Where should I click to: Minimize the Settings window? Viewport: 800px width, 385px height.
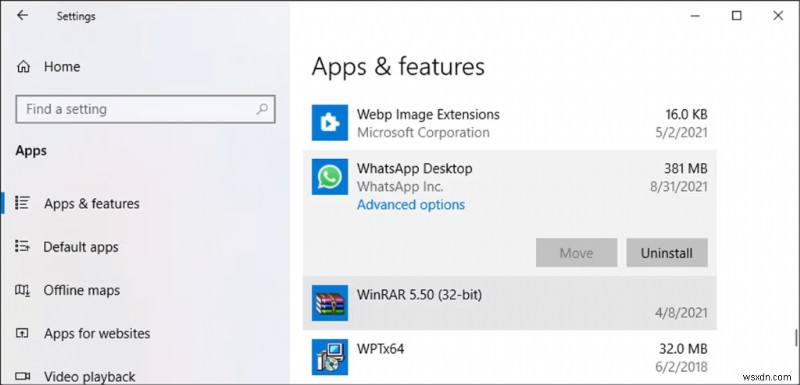coord(695,16)
